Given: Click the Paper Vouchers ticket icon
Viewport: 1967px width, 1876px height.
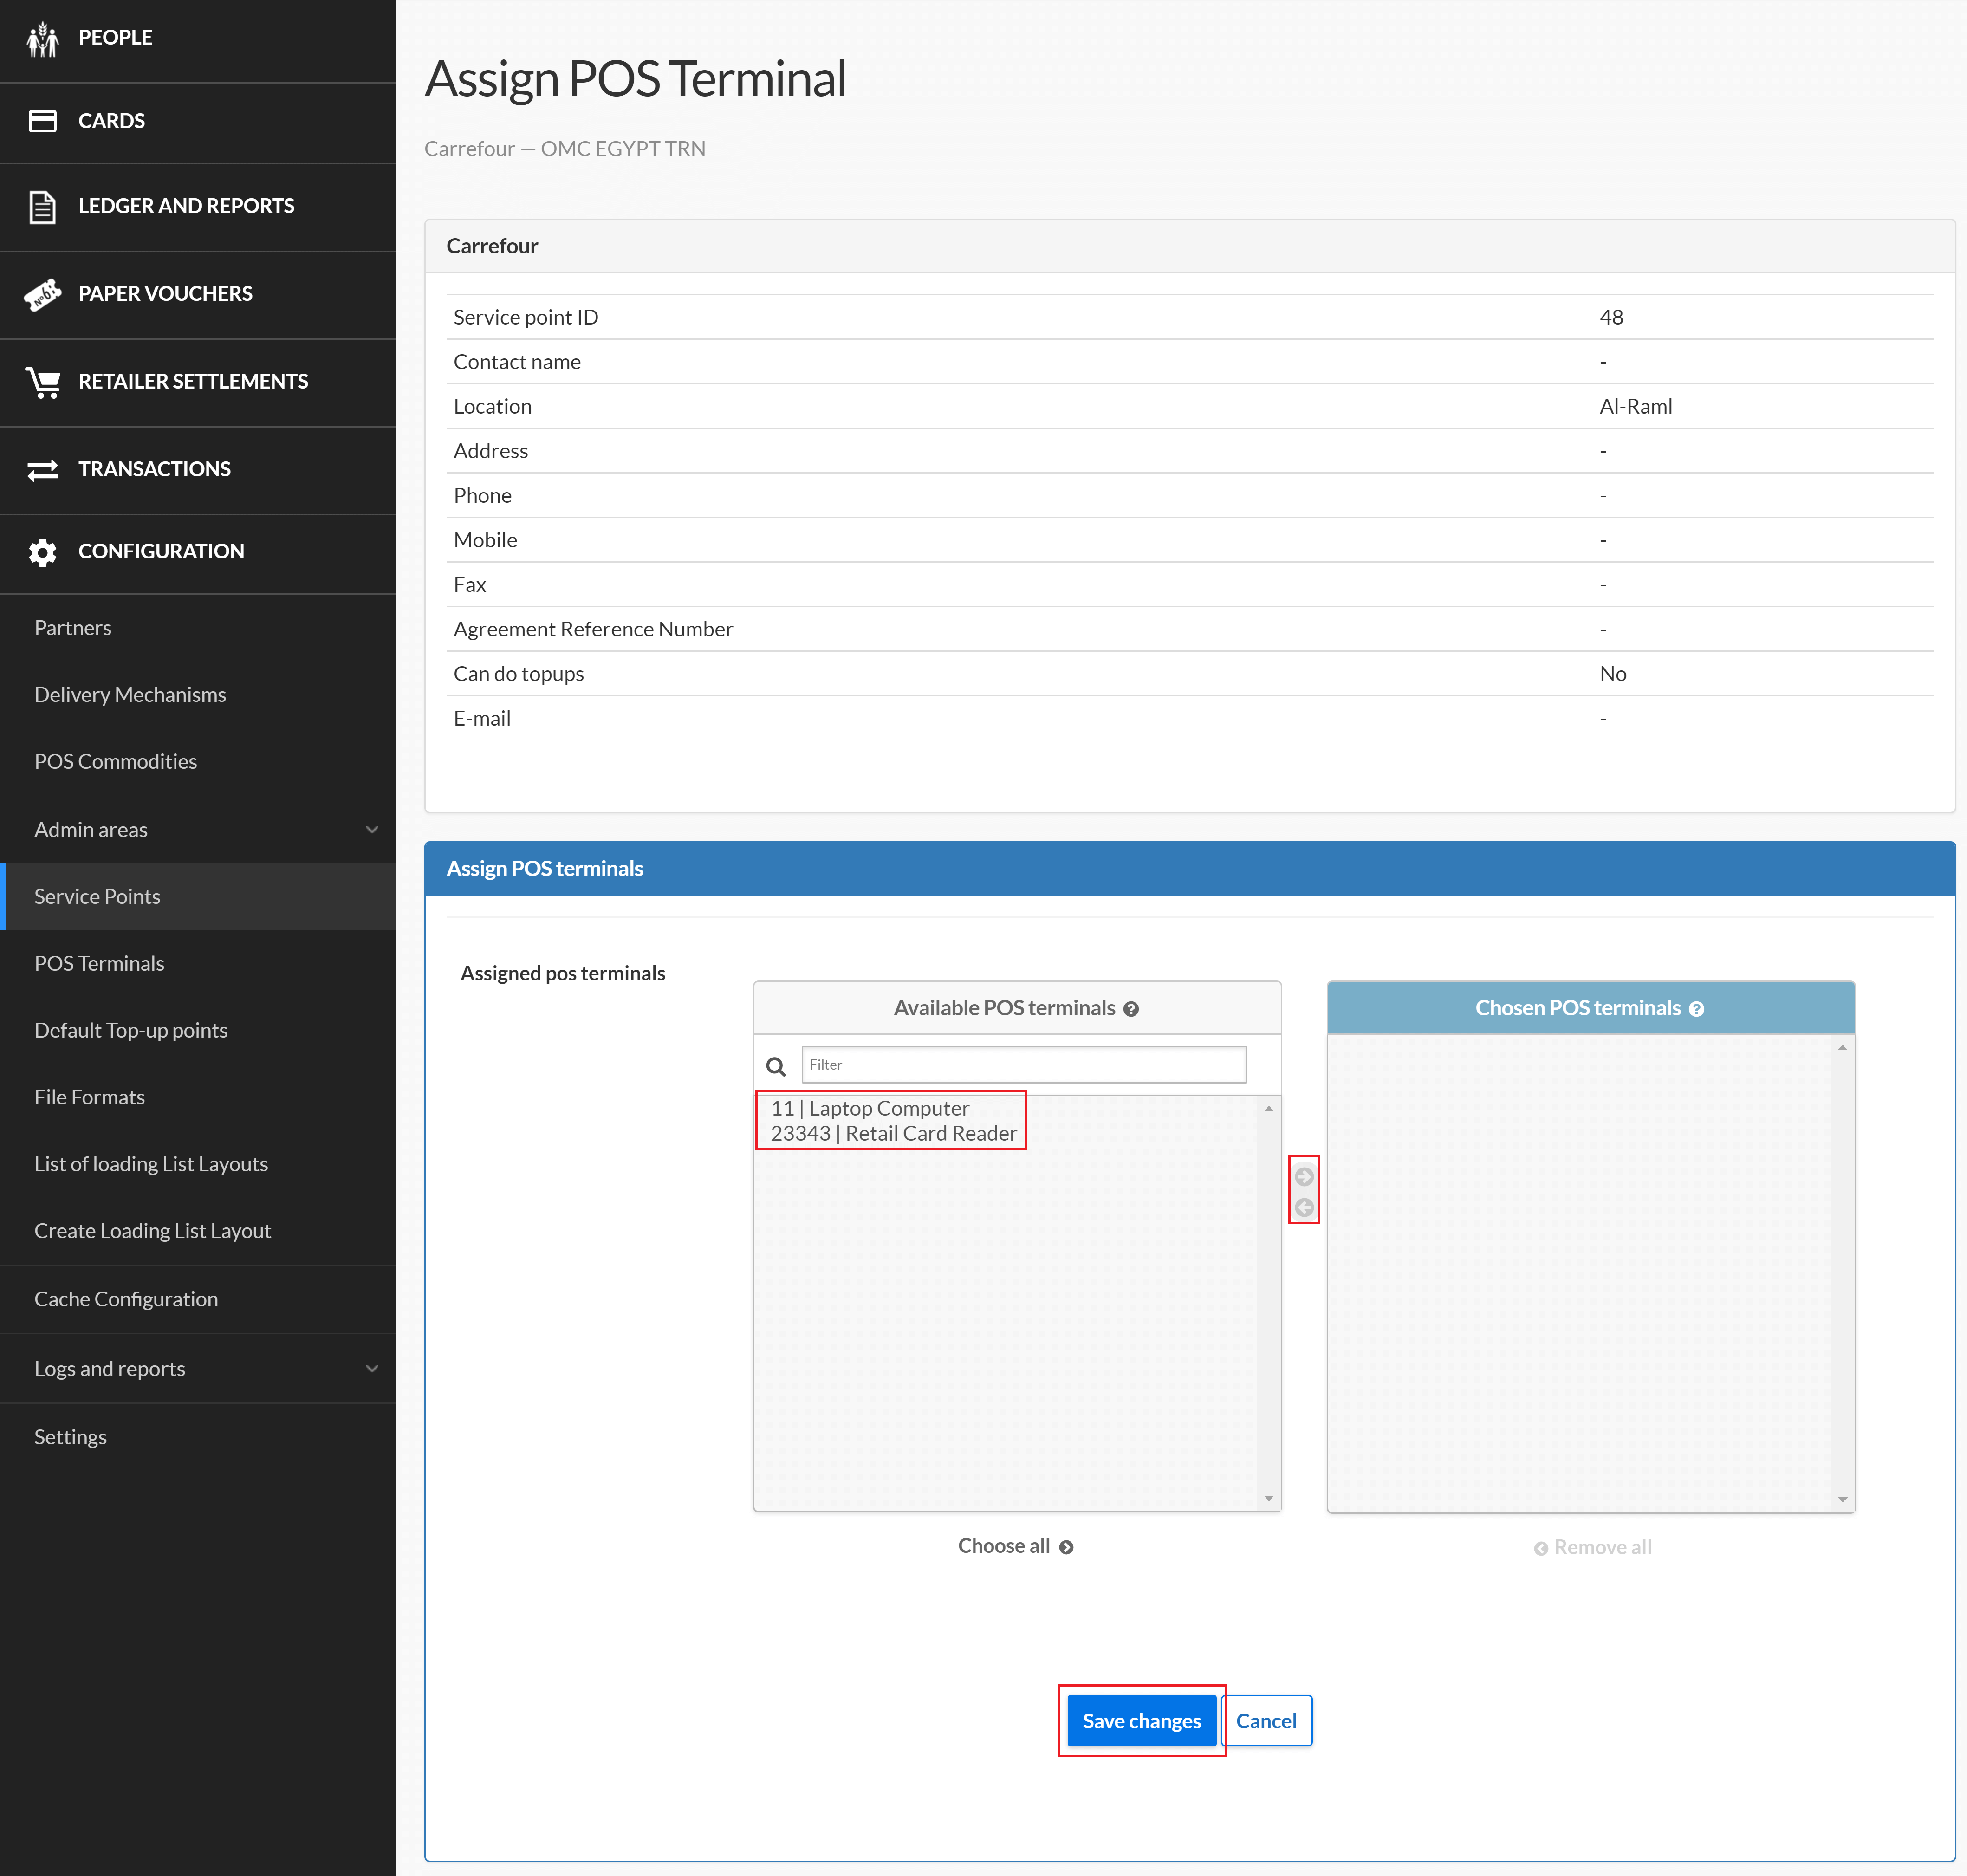Looking at the screenshot, I should coord(42,294).
